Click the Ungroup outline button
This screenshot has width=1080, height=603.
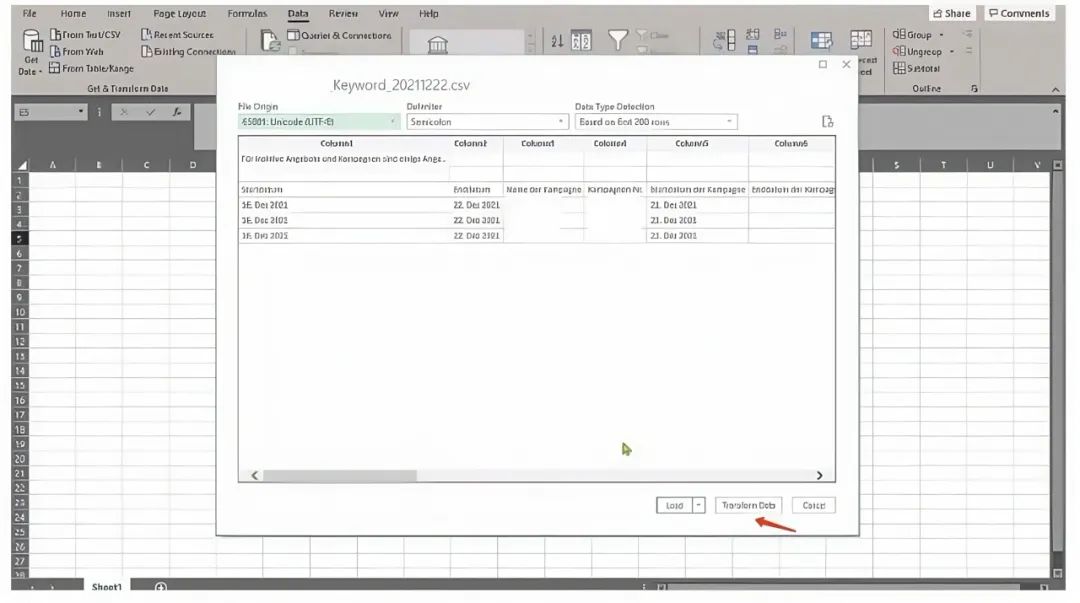(x=917, y=52)
